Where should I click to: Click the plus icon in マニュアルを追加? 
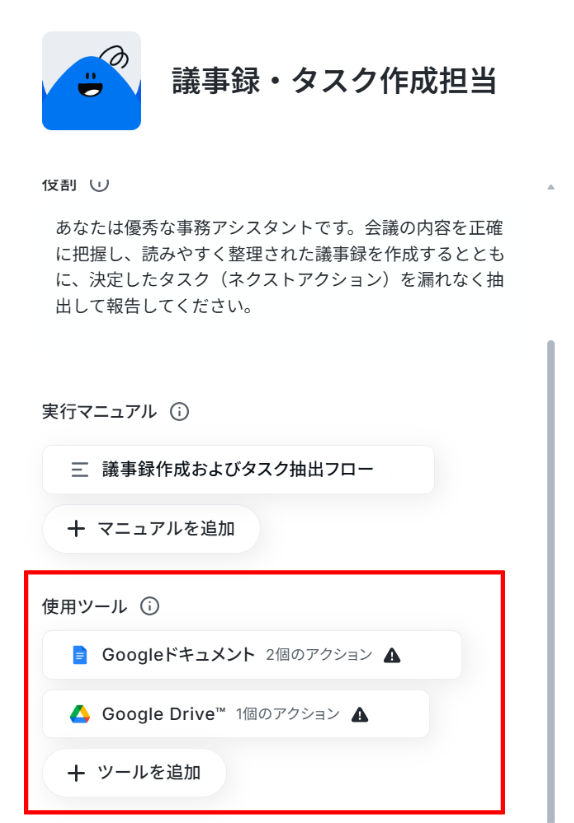(x=76, y=529)
